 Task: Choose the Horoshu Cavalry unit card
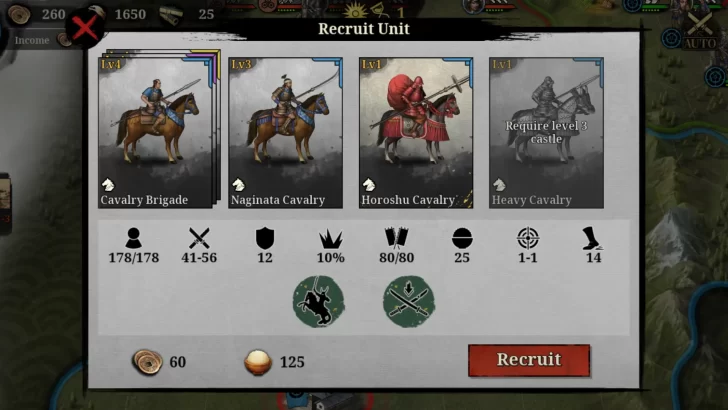pos(416,132)
